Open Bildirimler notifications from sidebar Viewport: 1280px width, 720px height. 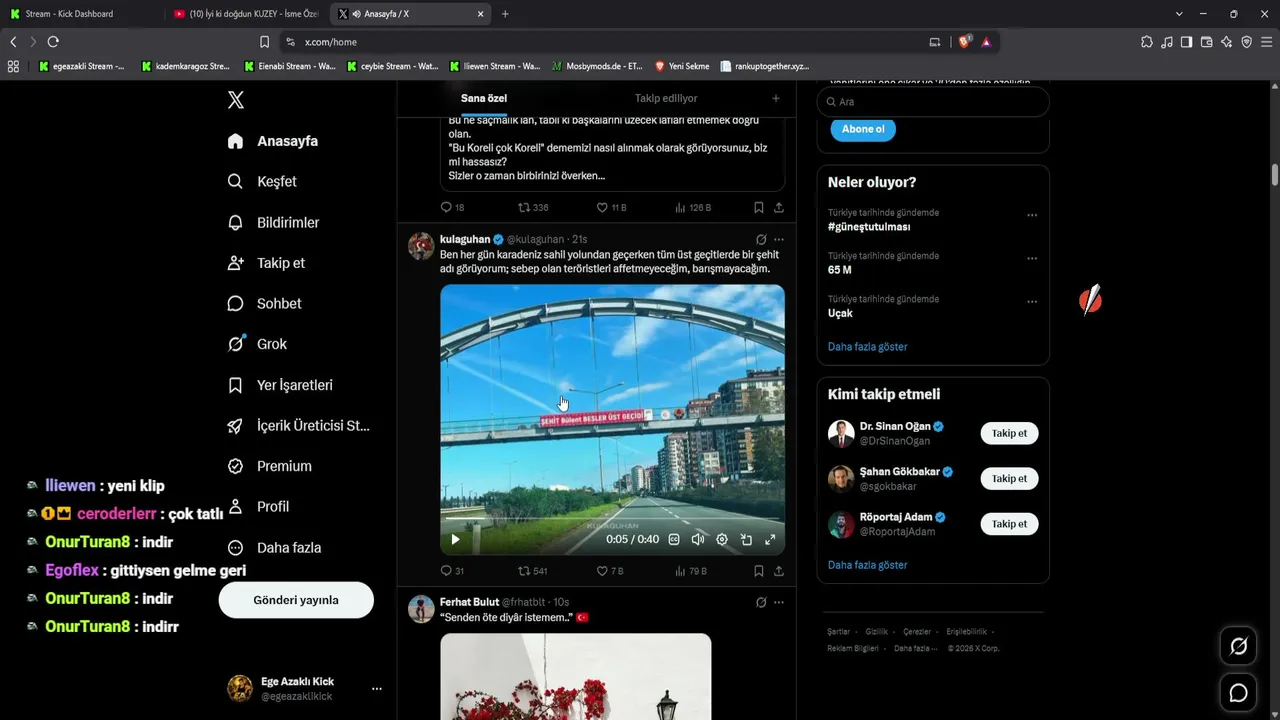pos(273,222)
